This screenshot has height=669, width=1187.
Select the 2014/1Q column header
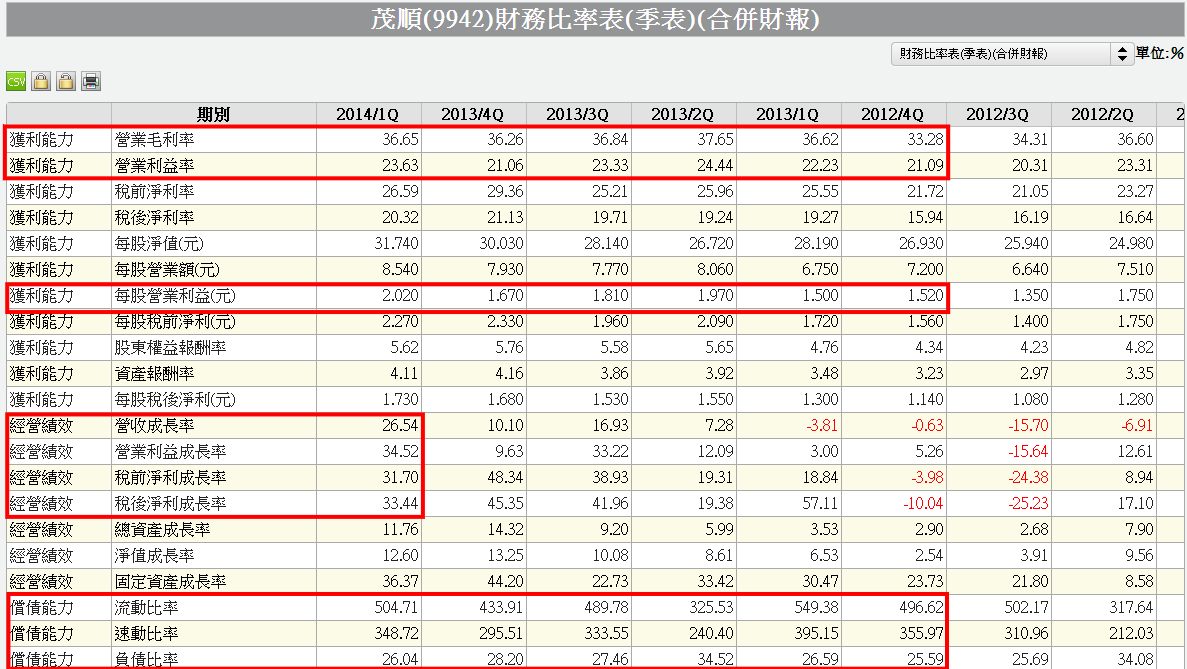[367, 114]
